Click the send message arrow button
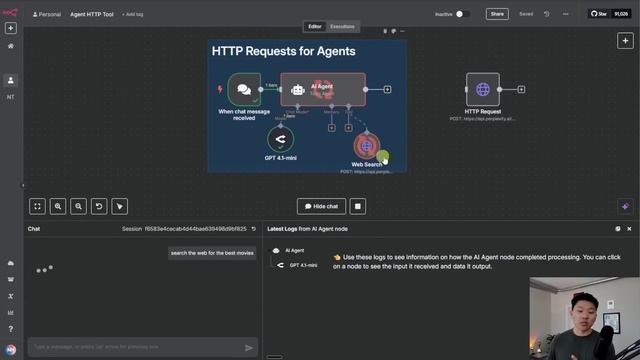This screenshot has width=640, height=360. click(249, 348)
